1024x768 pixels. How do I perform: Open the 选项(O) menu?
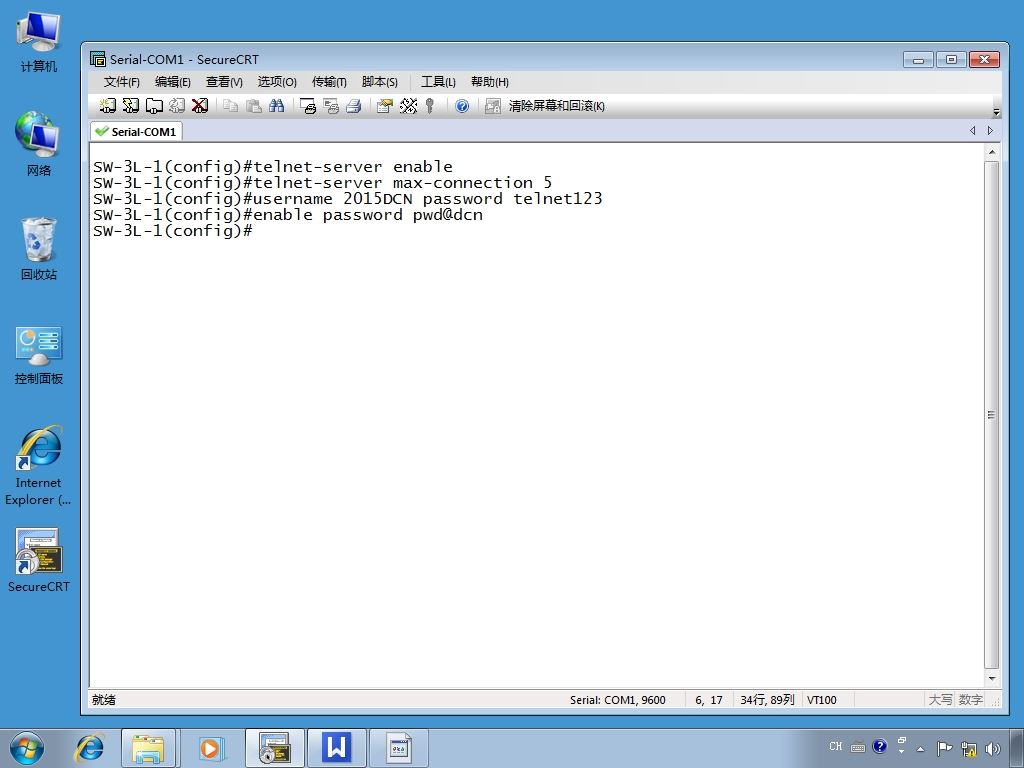coord(277,82)
